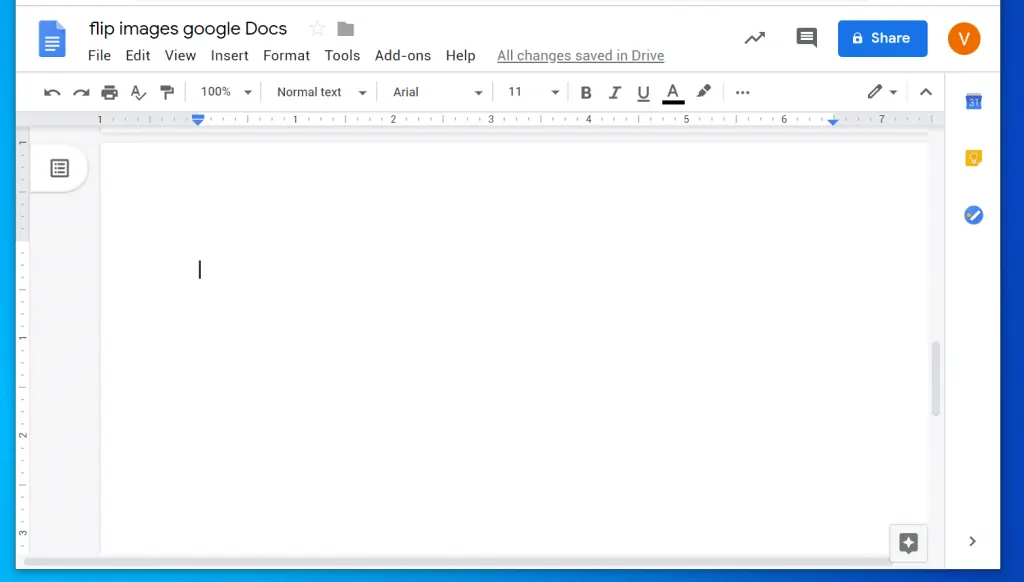
Task: Hide the menus with up chevron
Action: coord(925,92)
